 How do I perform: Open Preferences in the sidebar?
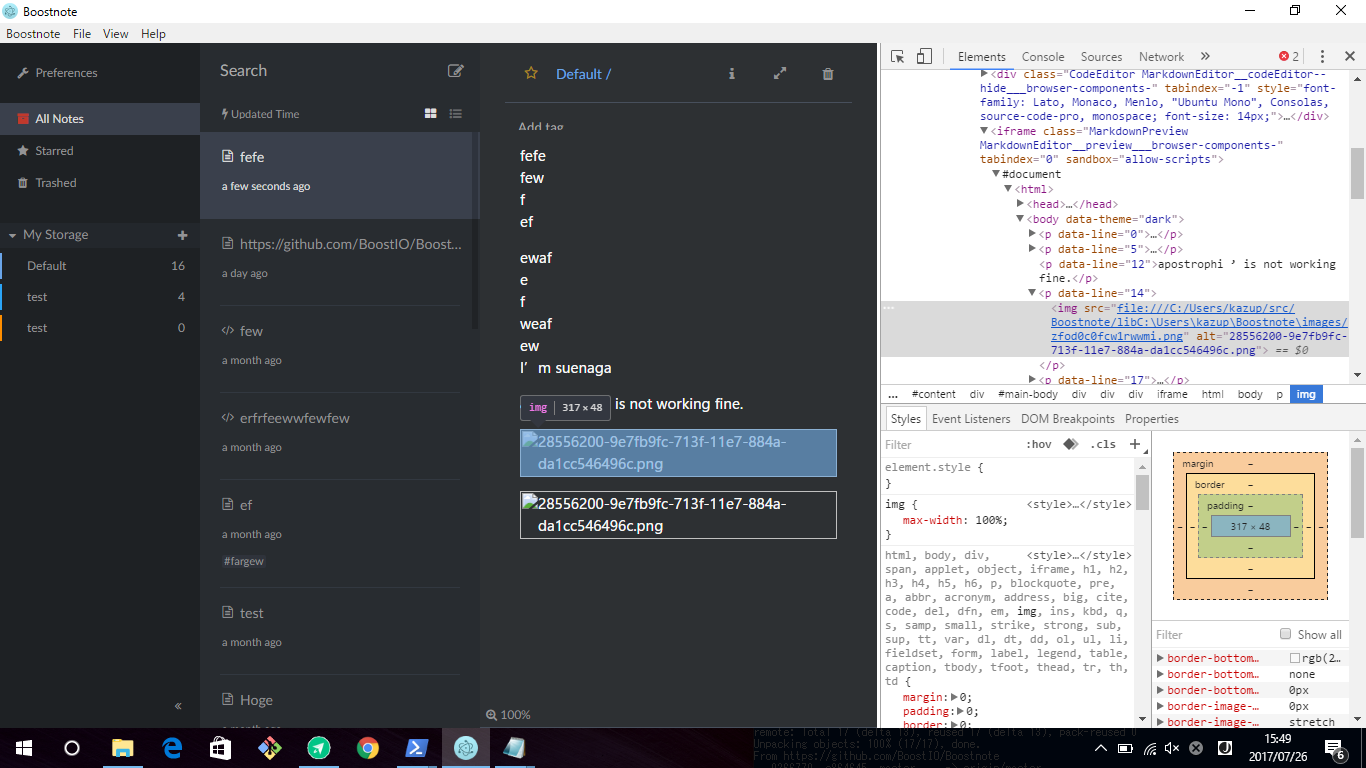point(57,73)
